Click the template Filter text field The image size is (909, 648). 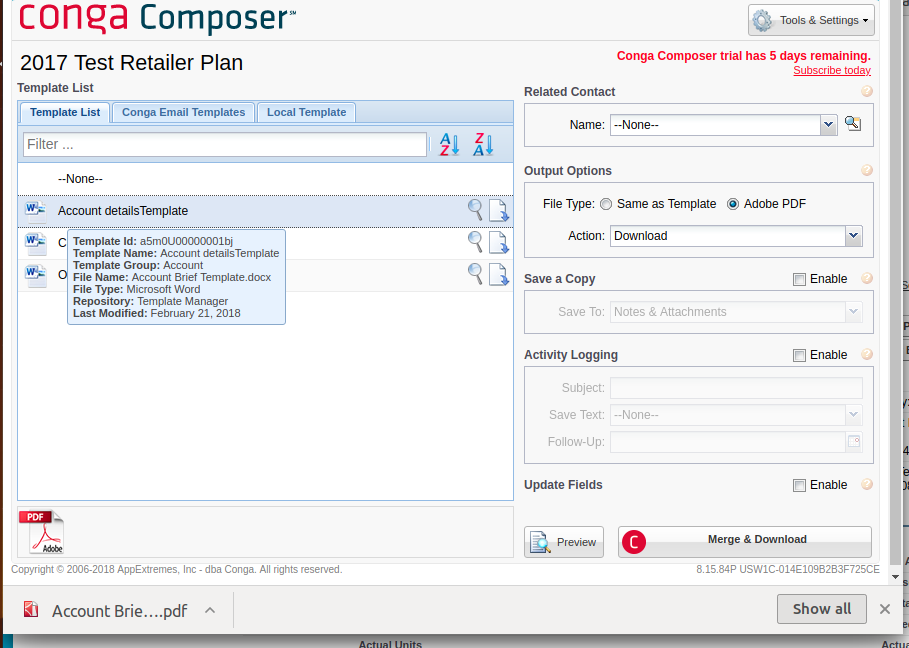(225, 144)
